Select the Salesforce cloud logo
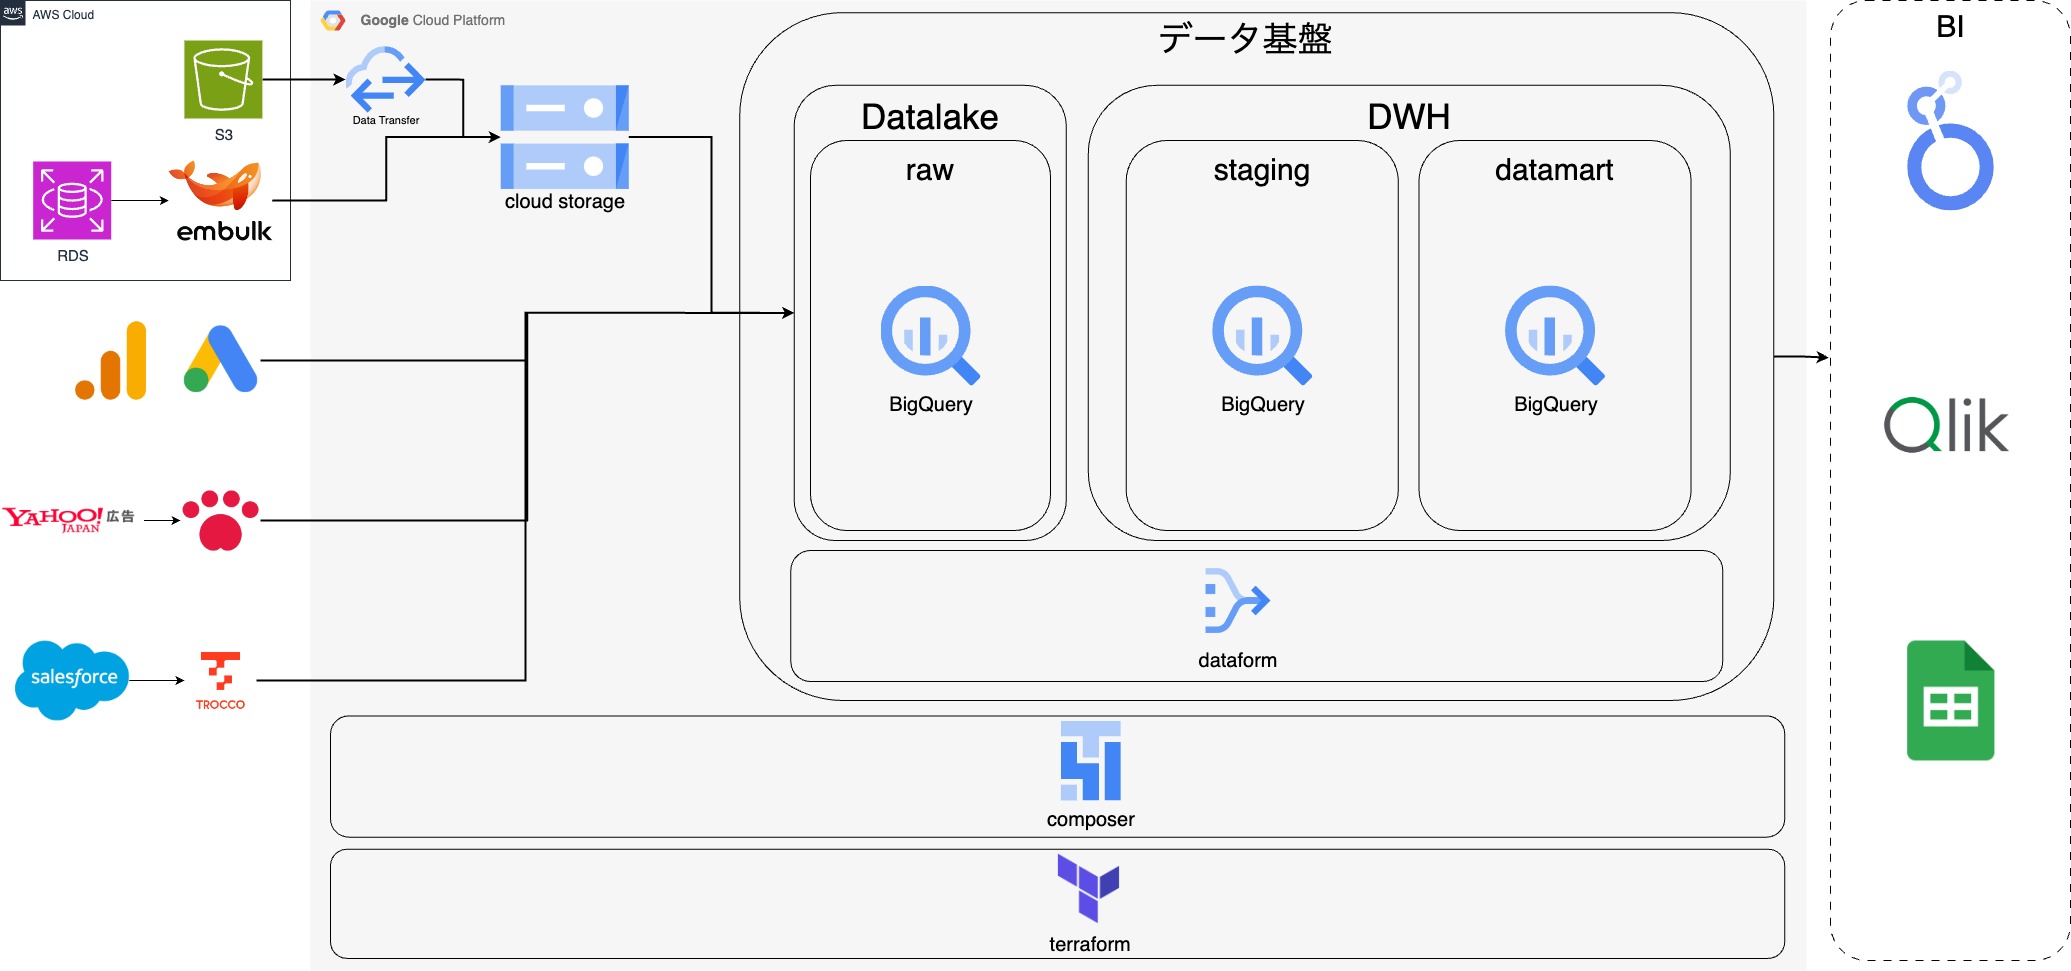Screen dimensions: 2071x971 (73, 679)
